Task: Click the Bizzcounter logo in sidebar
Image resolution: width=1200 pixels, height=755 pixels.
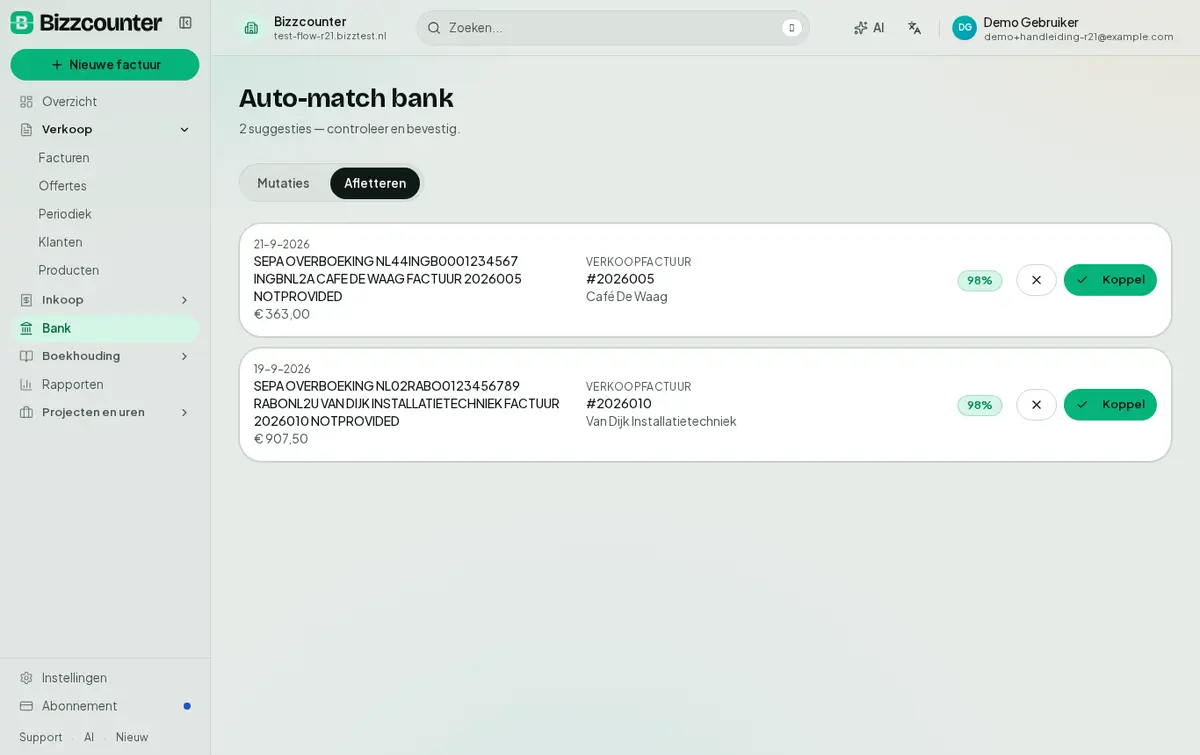Action: [86, 23]
